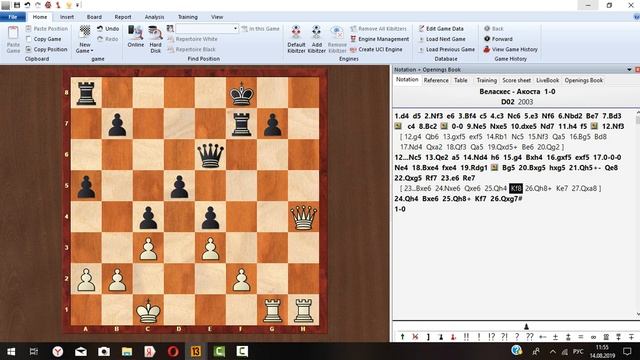The image size is (640, 360).
Task: Expand the hidden system tray icons chevron
Action: [x=552, y=351]
